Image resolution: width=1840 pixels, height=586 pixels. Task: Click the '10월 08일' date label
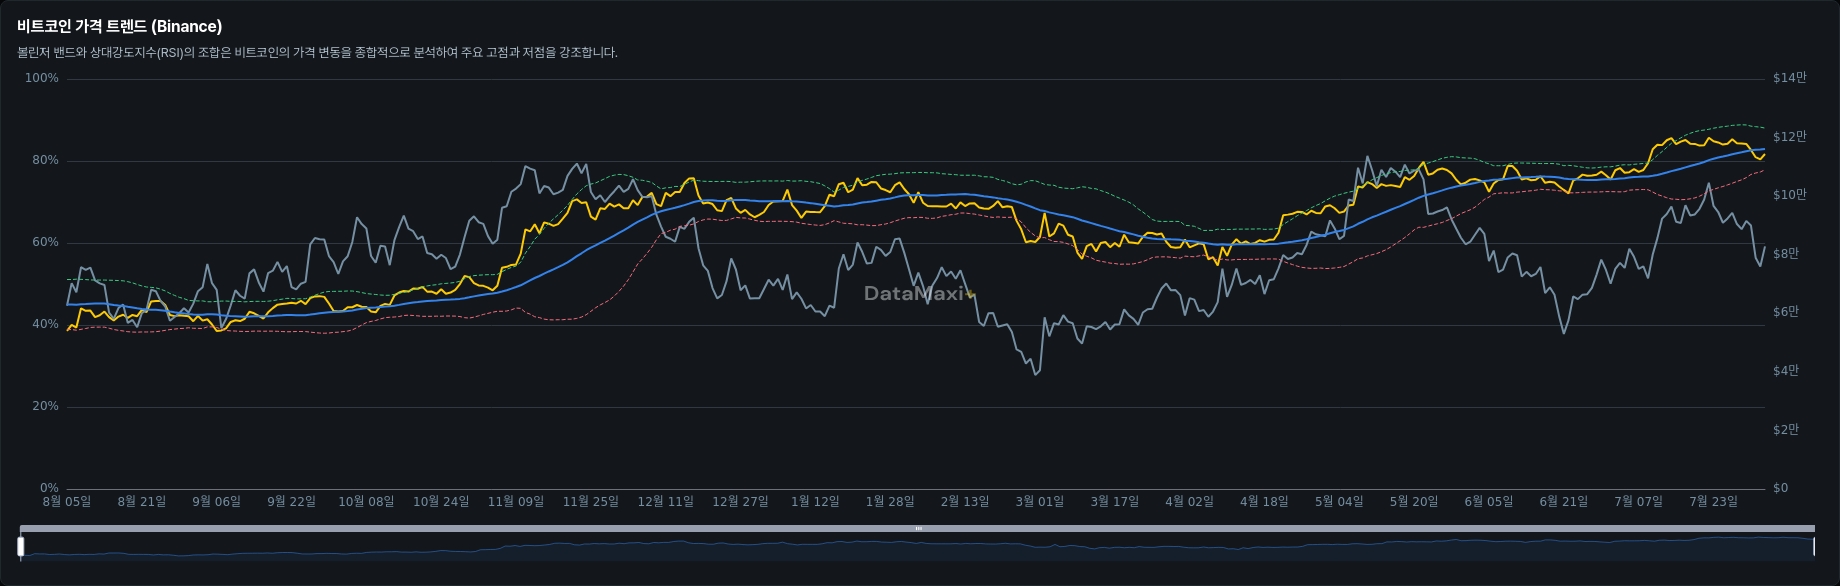(366, 502)
